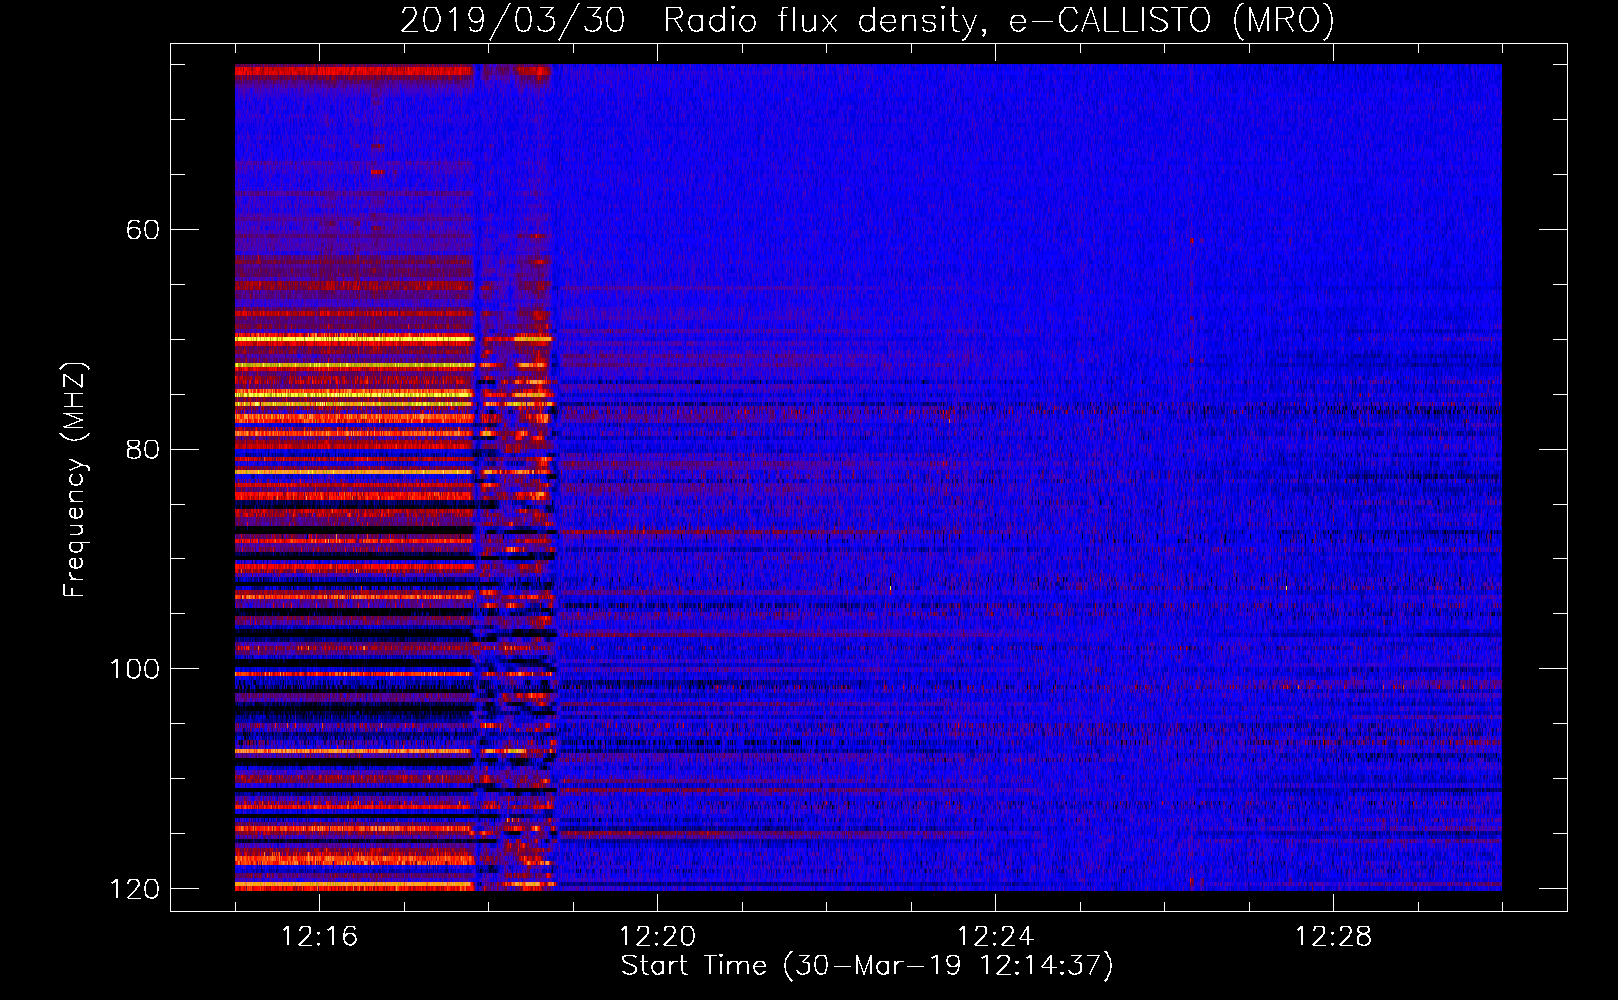Click the 120 frequency tick label
The image size is (1618, 1000).
[135, 889]
